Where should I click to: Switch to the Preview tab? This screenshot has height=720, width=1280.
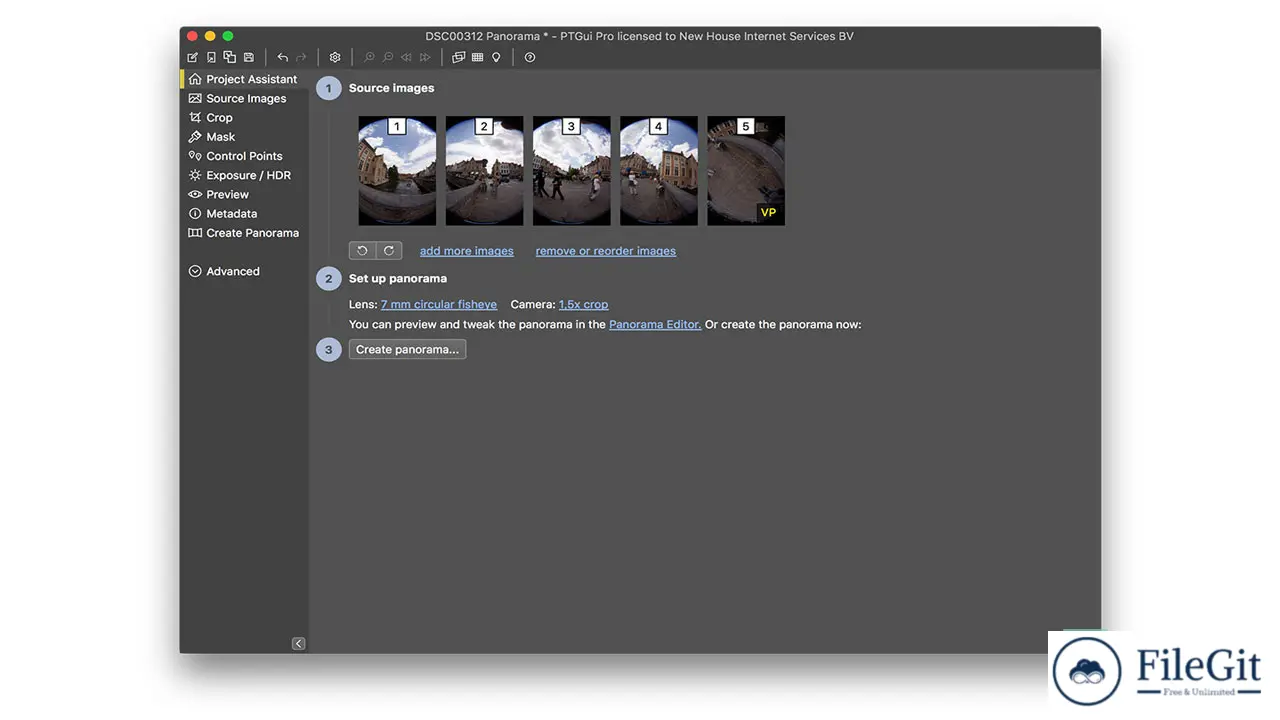point(244,194)
